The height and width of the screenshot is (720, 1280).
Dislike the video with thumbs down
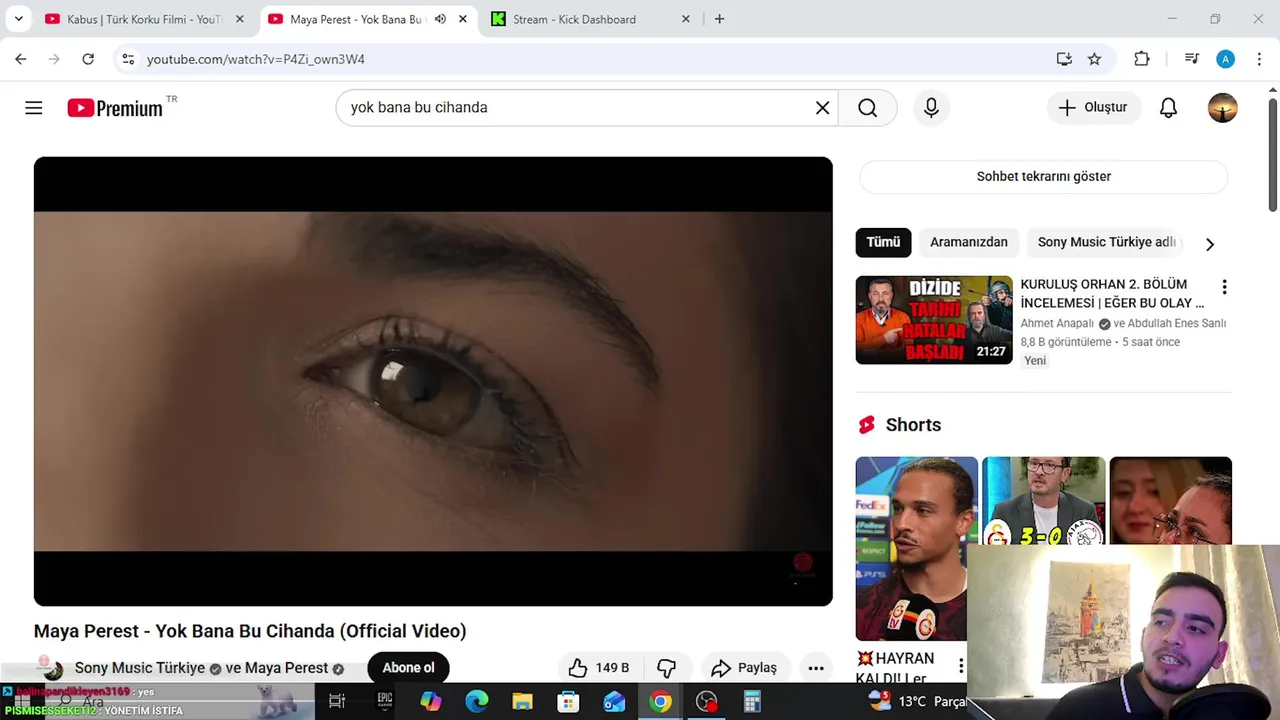click(x=666, y=668)
